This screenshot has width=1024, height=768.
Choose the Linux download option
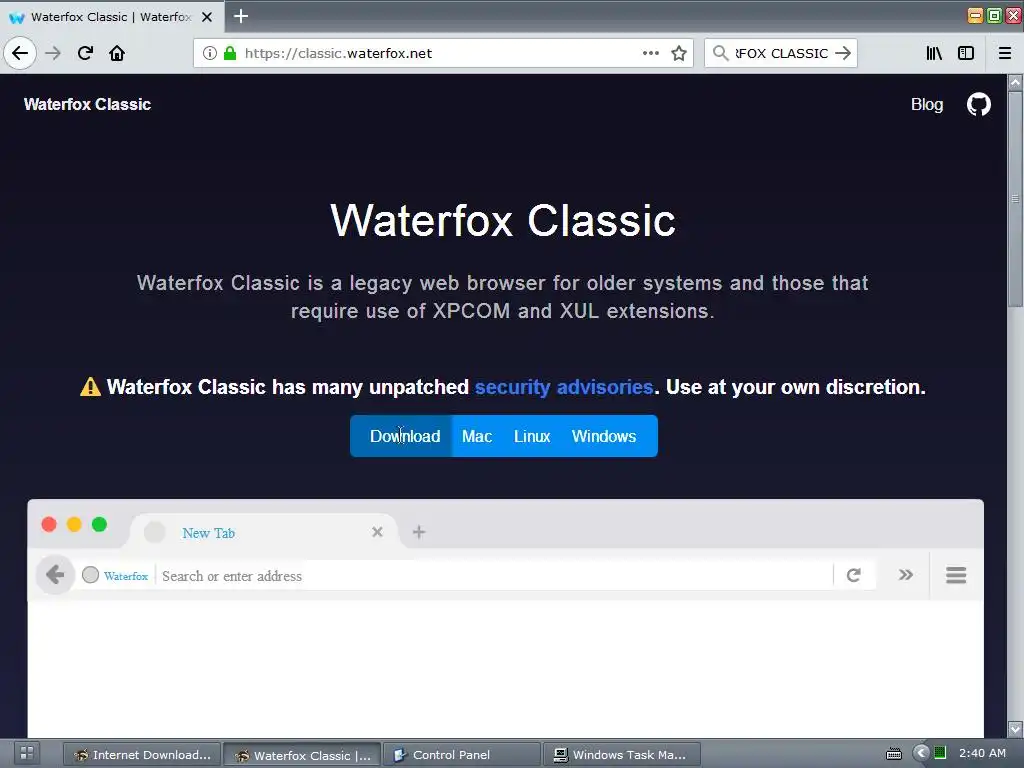pos(532,436)
